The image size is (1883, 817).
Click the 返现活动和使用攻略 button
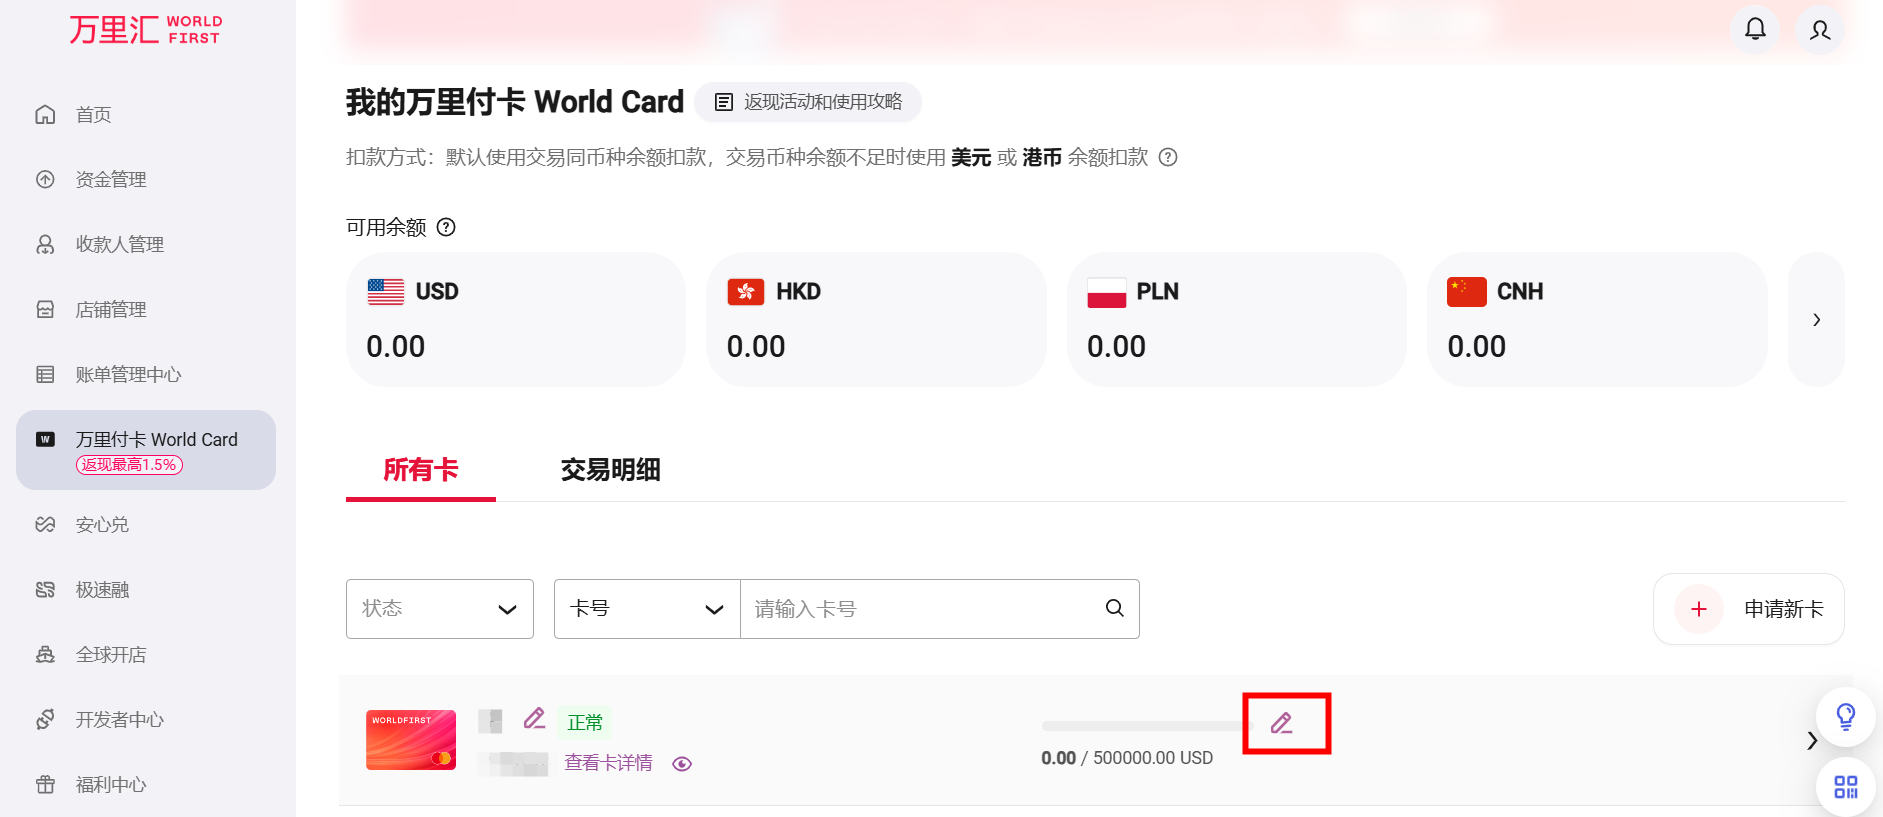[808, 102]
